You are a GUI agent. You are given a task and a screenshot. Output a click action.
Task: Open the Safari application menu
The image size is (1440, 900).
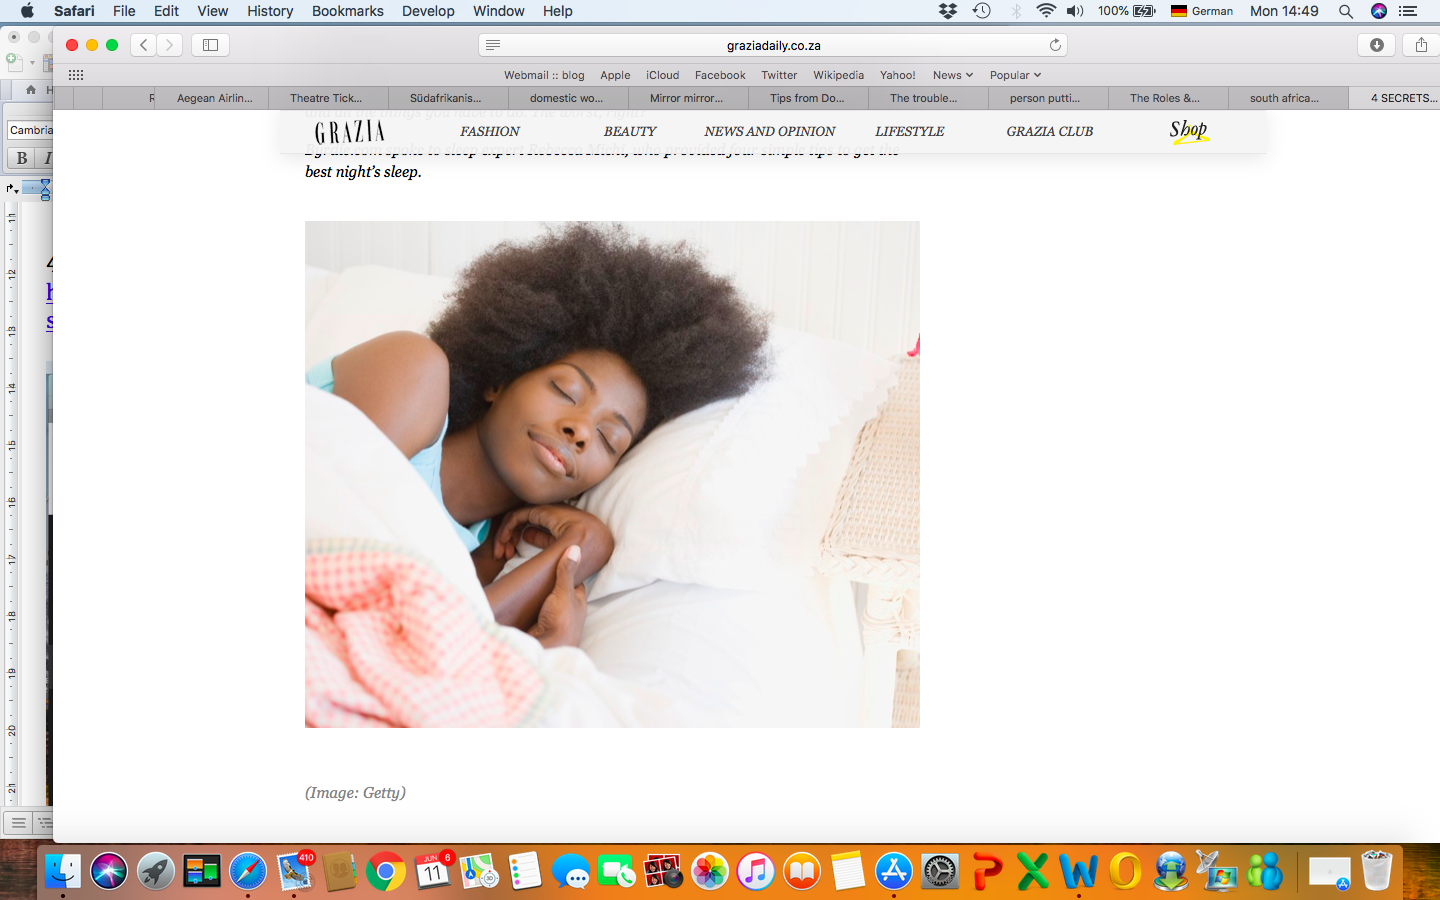point(74,11)
